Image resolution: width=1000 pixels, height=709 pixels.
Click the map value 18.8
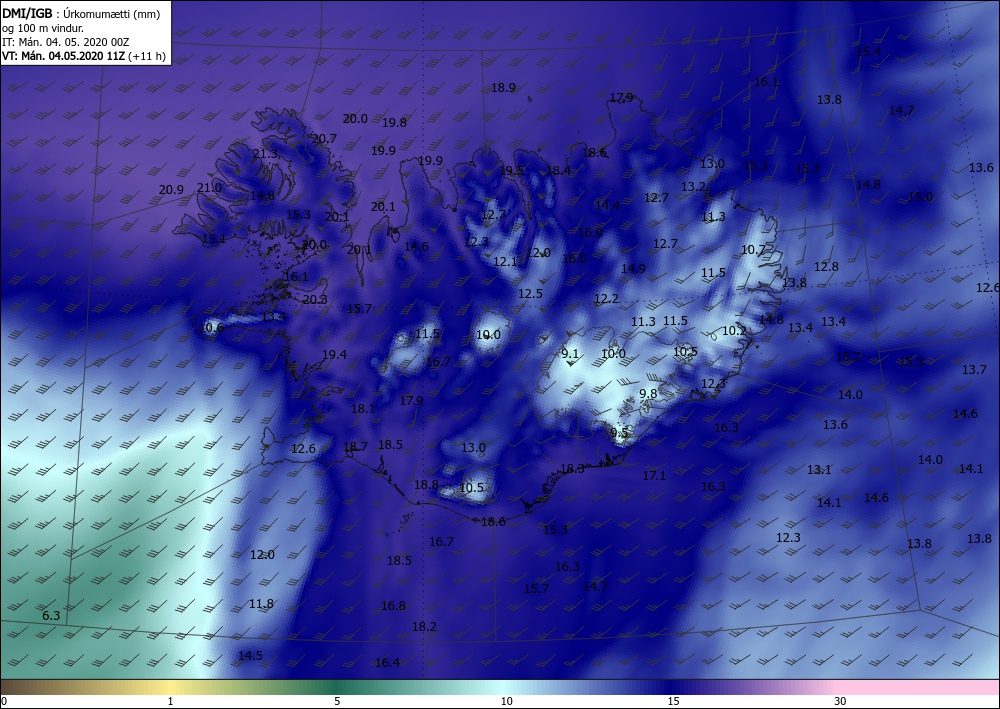pyautogui.click(x=426, y=485)
